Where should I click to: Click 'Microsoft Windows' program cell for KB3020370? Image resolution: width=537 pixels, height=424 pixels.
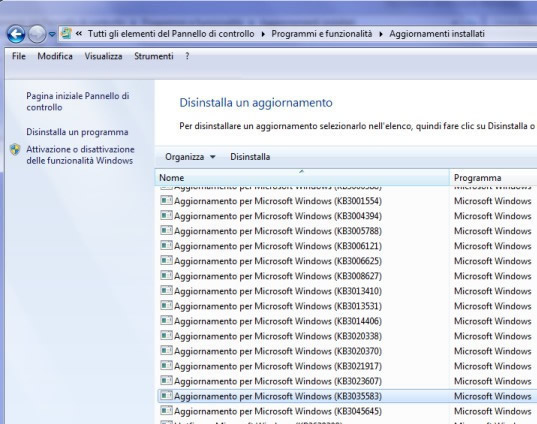point(492,351)
